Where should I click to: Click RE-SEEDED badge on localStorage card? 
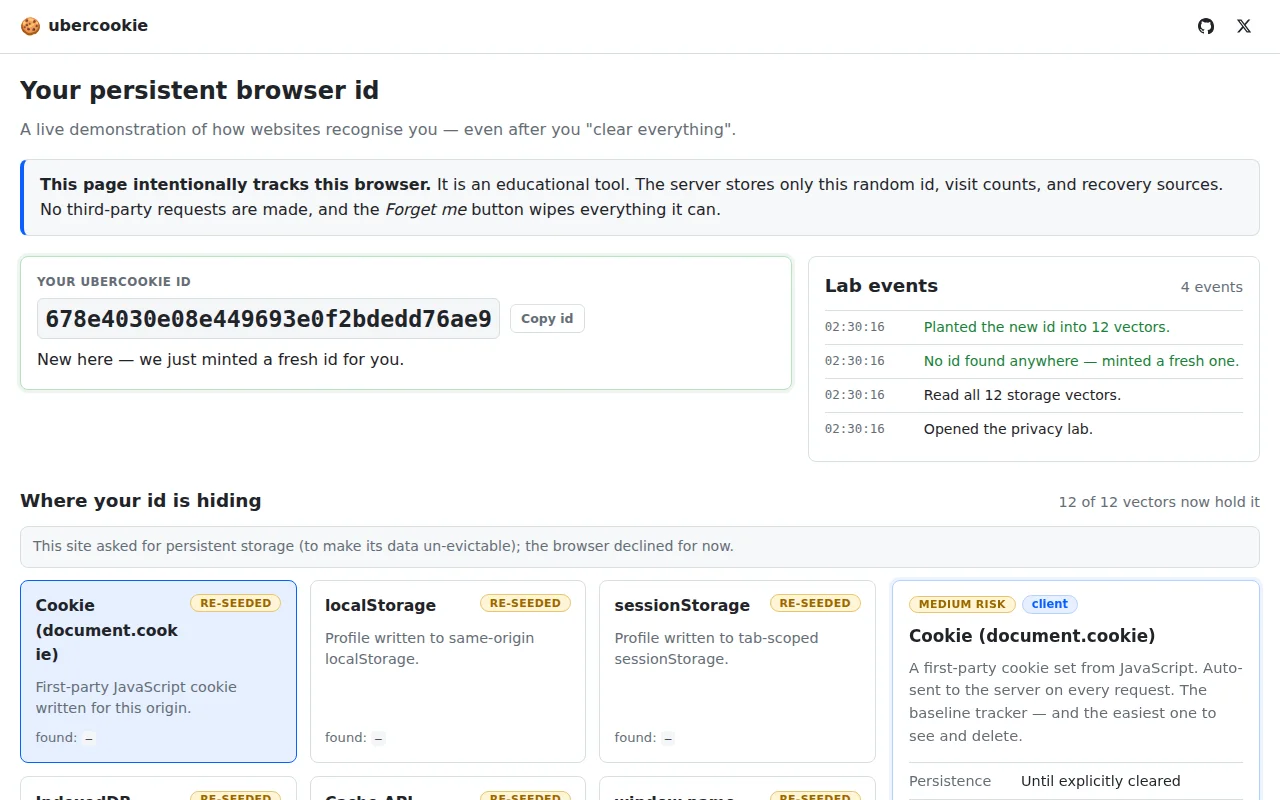(525, 603)
